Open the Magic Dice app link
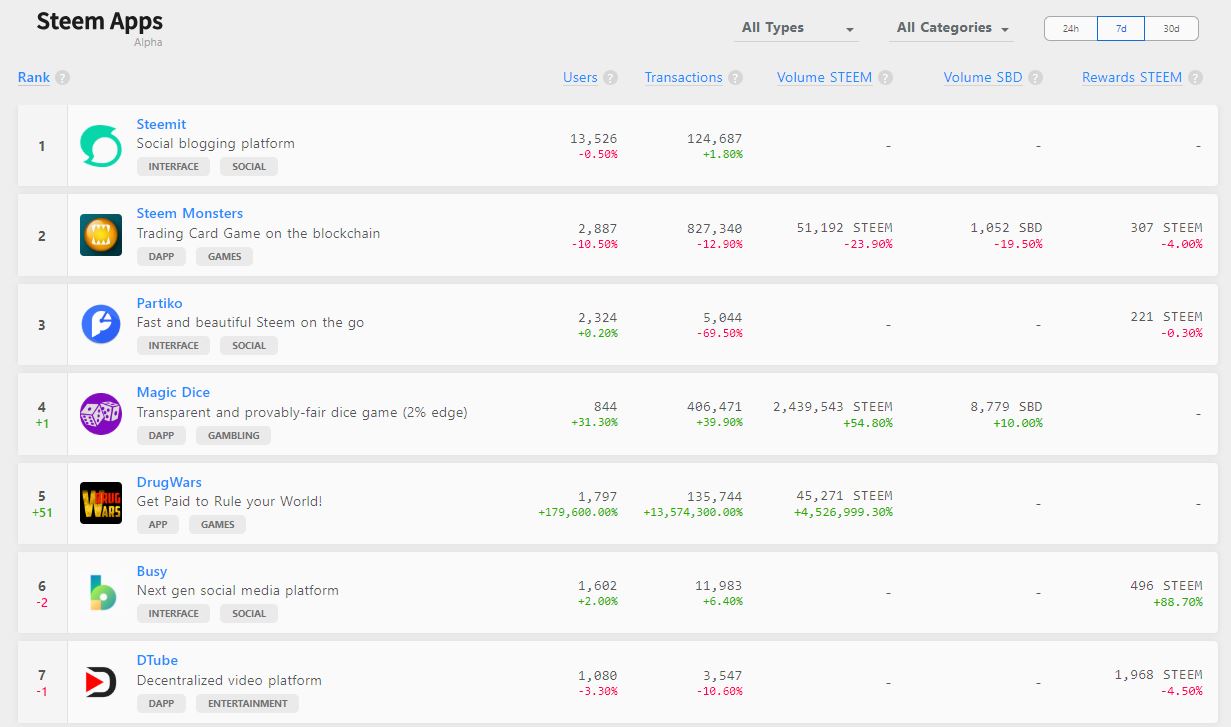The height and width of the screenshot is (727, 1231). [173, 392]
